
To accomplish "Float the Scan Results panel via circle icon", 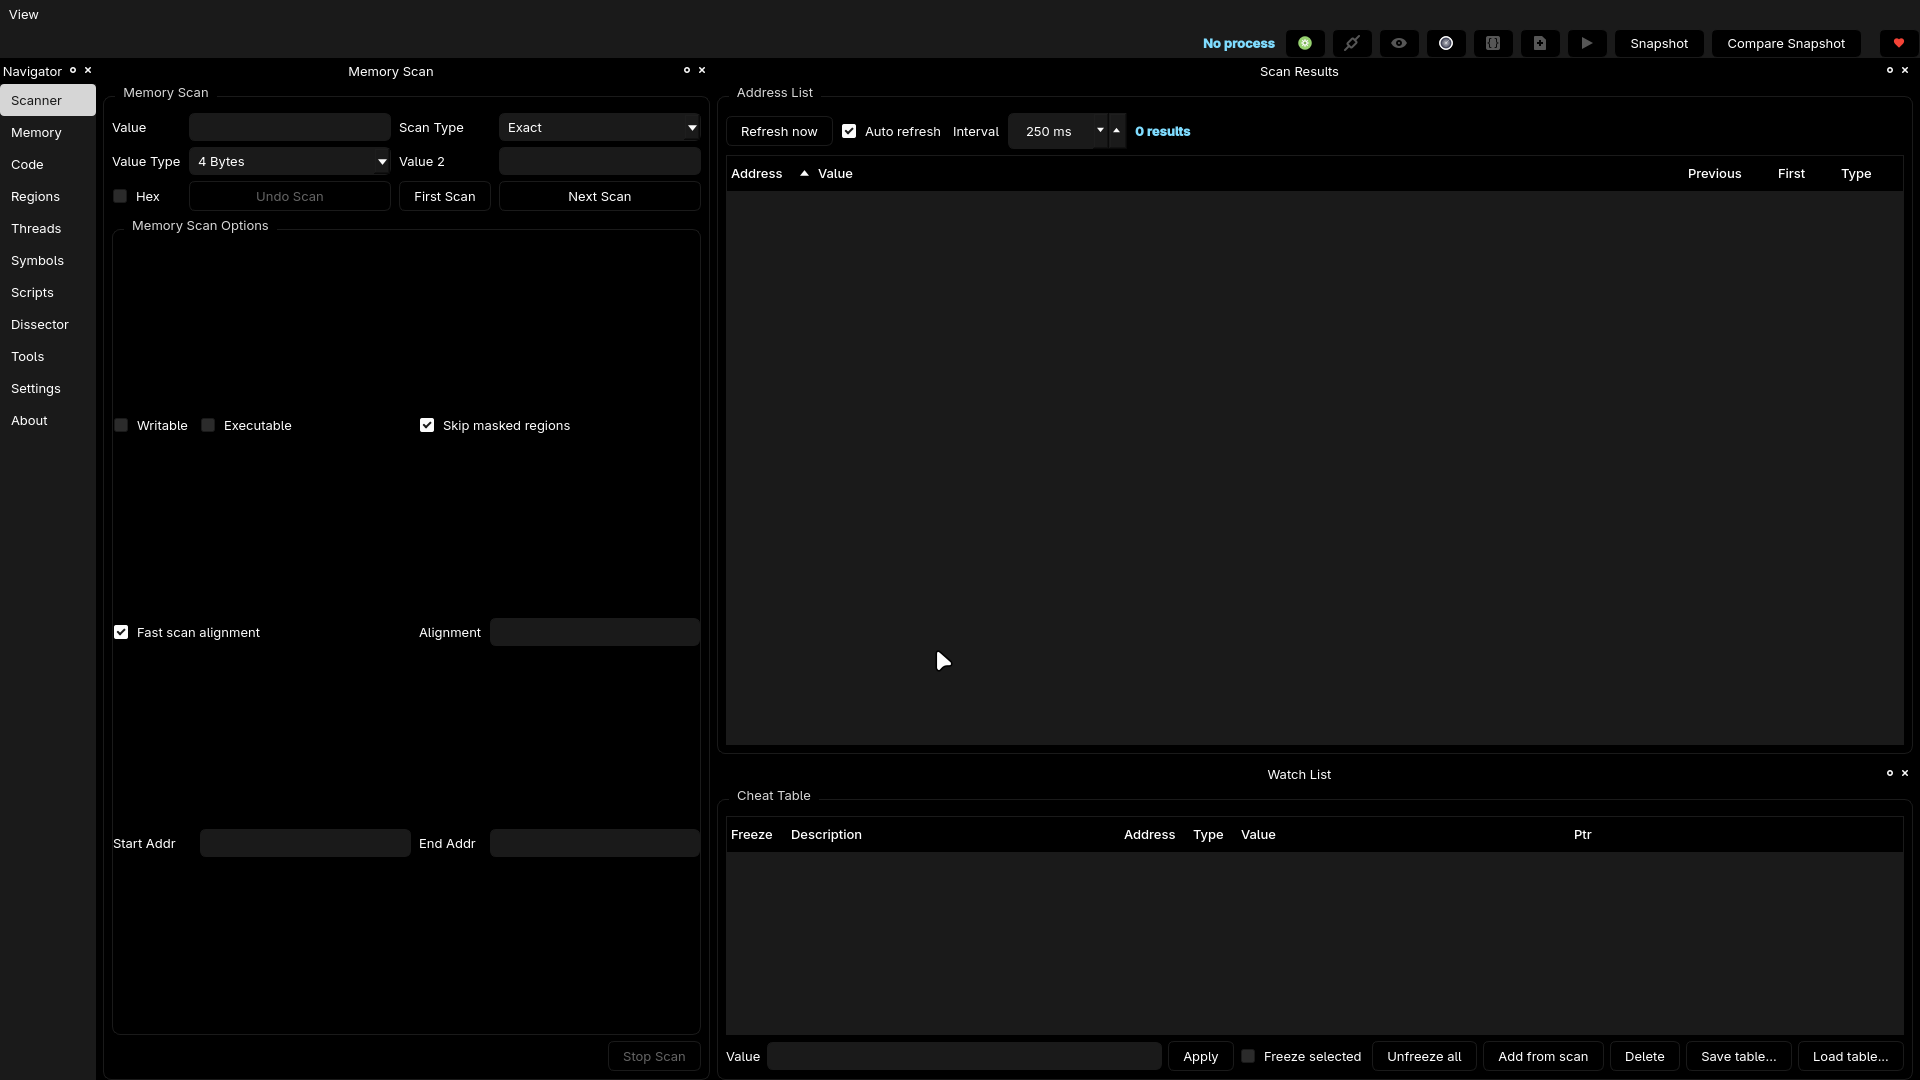I will point(1890,70).
